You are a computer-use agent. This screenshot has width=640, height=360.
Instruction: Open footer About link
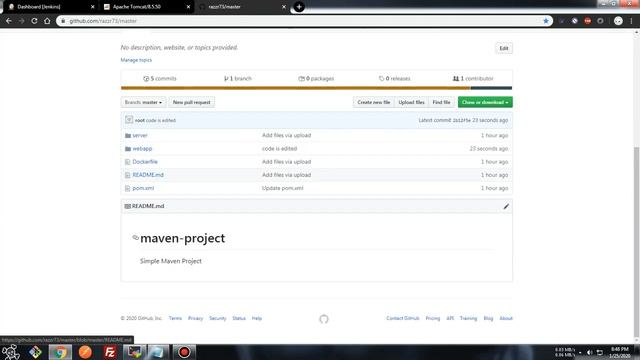click(506, 318)
